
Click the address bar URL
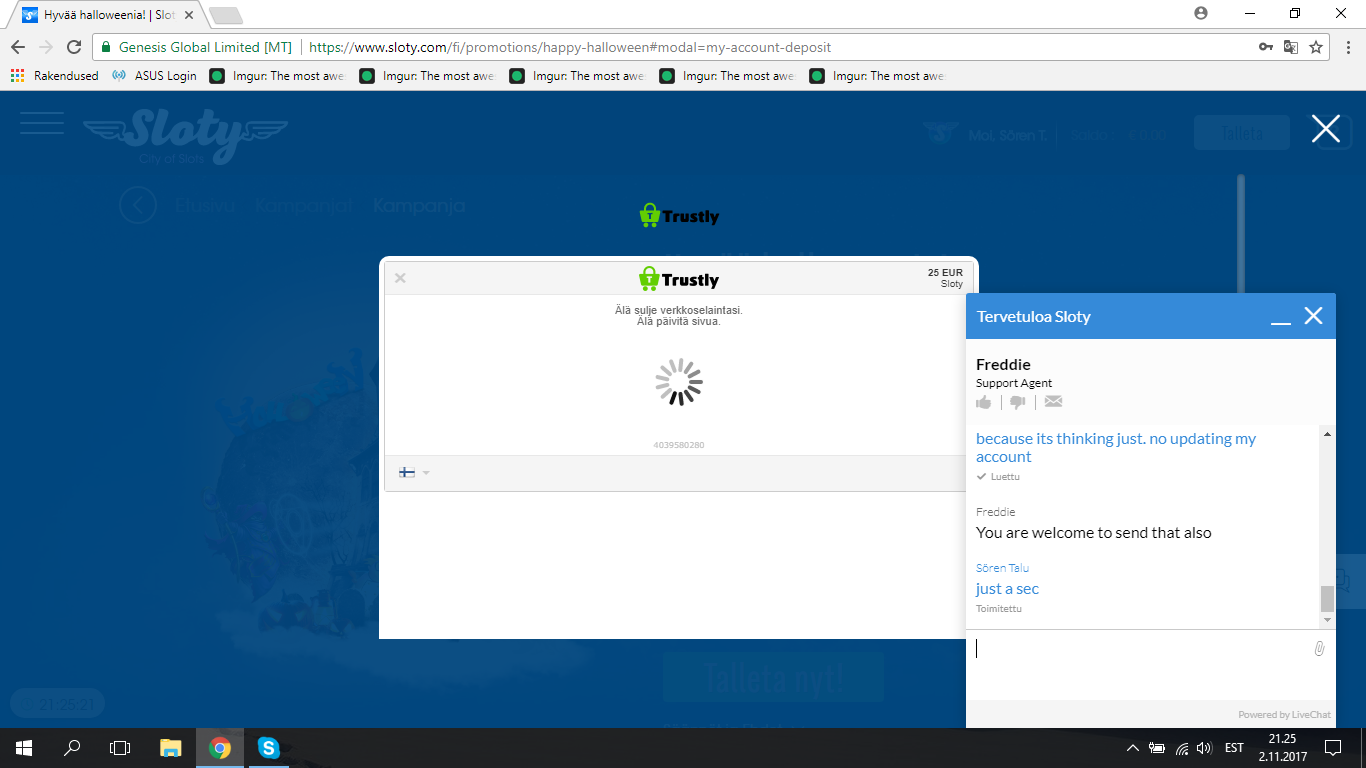[x=570, y=47]
